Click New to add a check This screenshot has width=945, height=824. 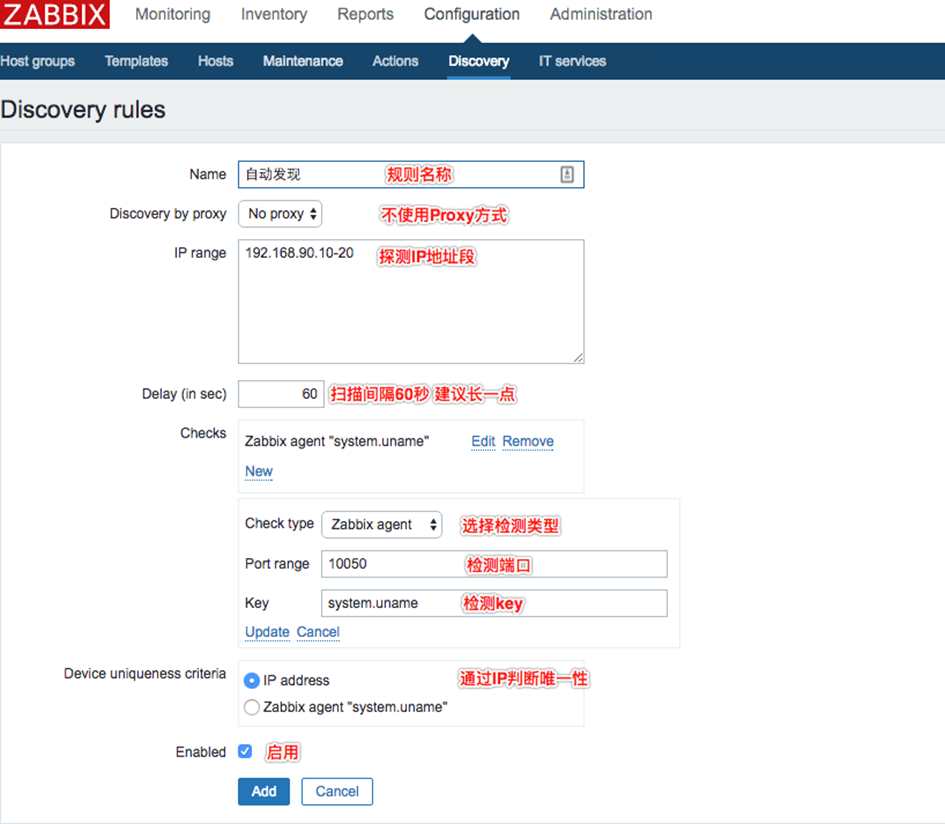259,471
